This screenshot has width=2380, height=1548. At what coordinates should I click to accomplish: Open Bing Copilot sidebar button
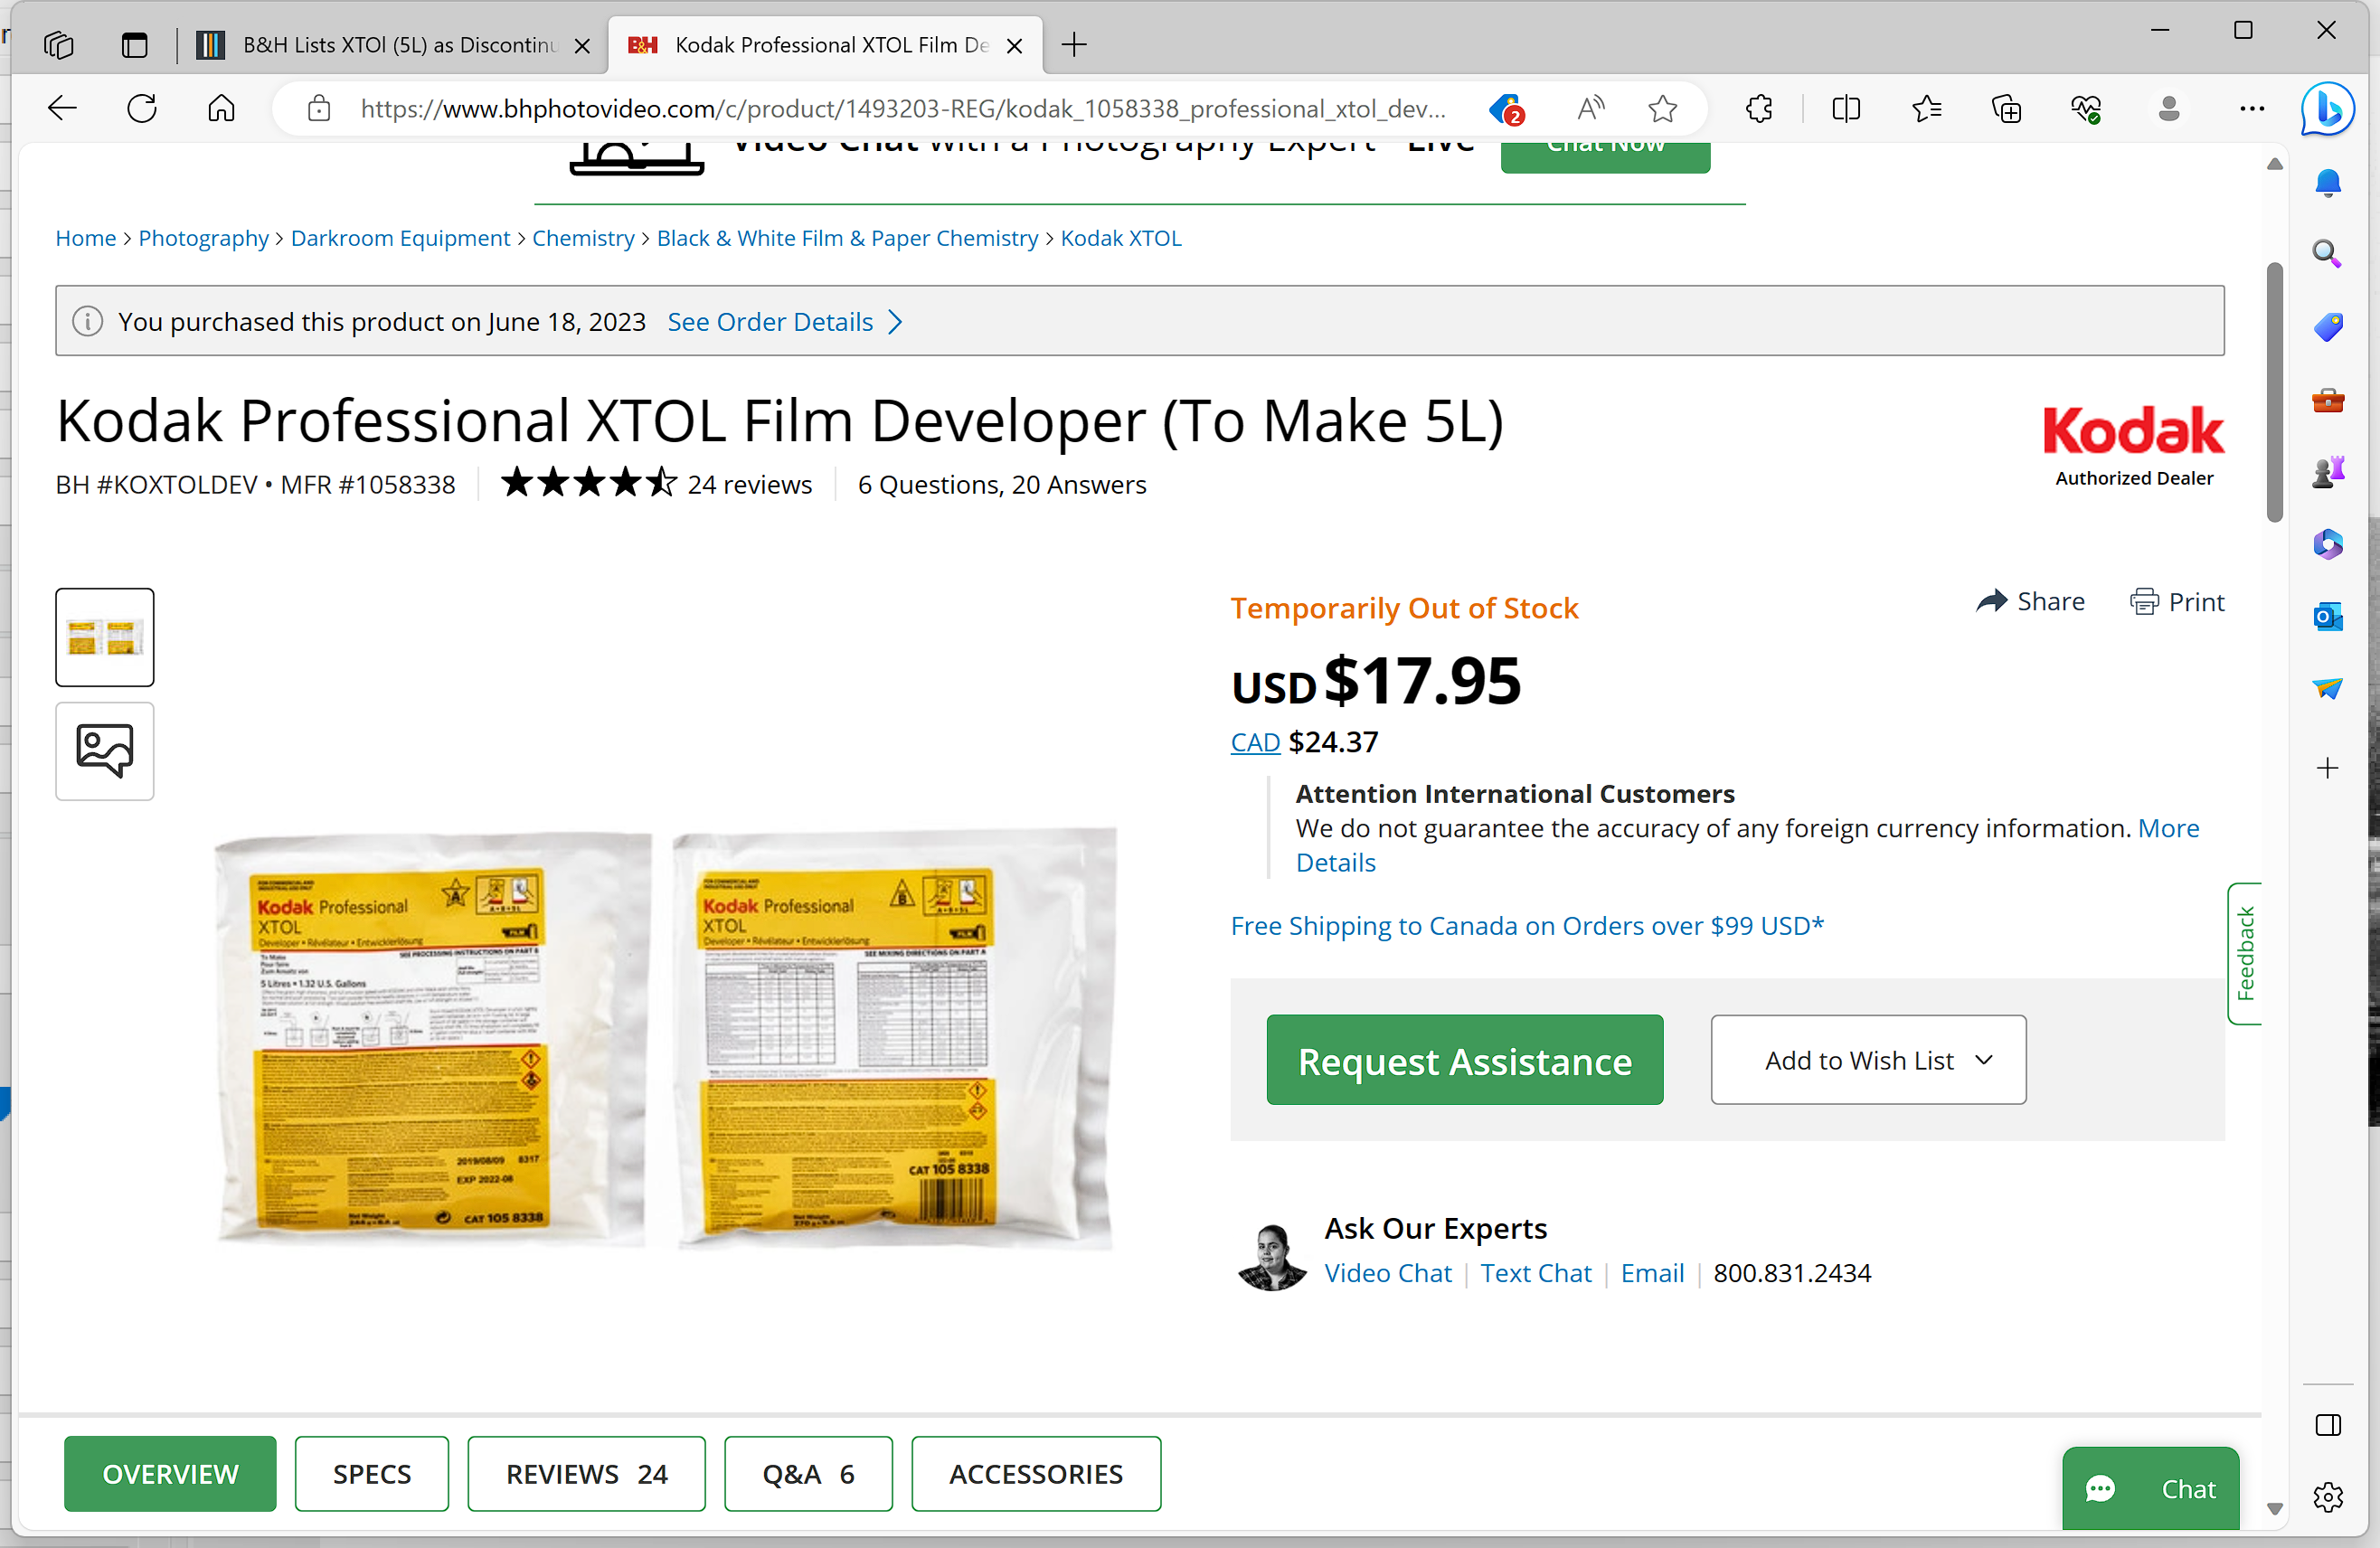point(2327,108)
